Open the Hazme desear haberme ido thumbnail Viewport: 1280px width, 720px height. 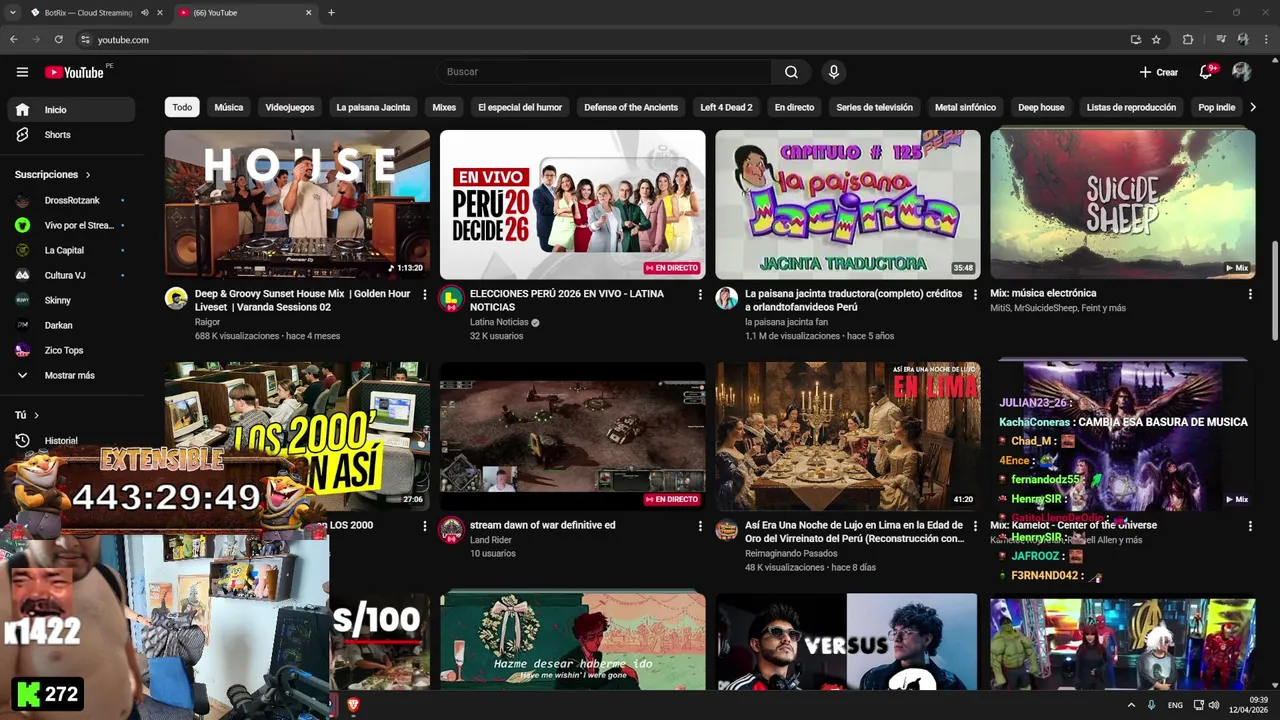(x=573, y=641)
